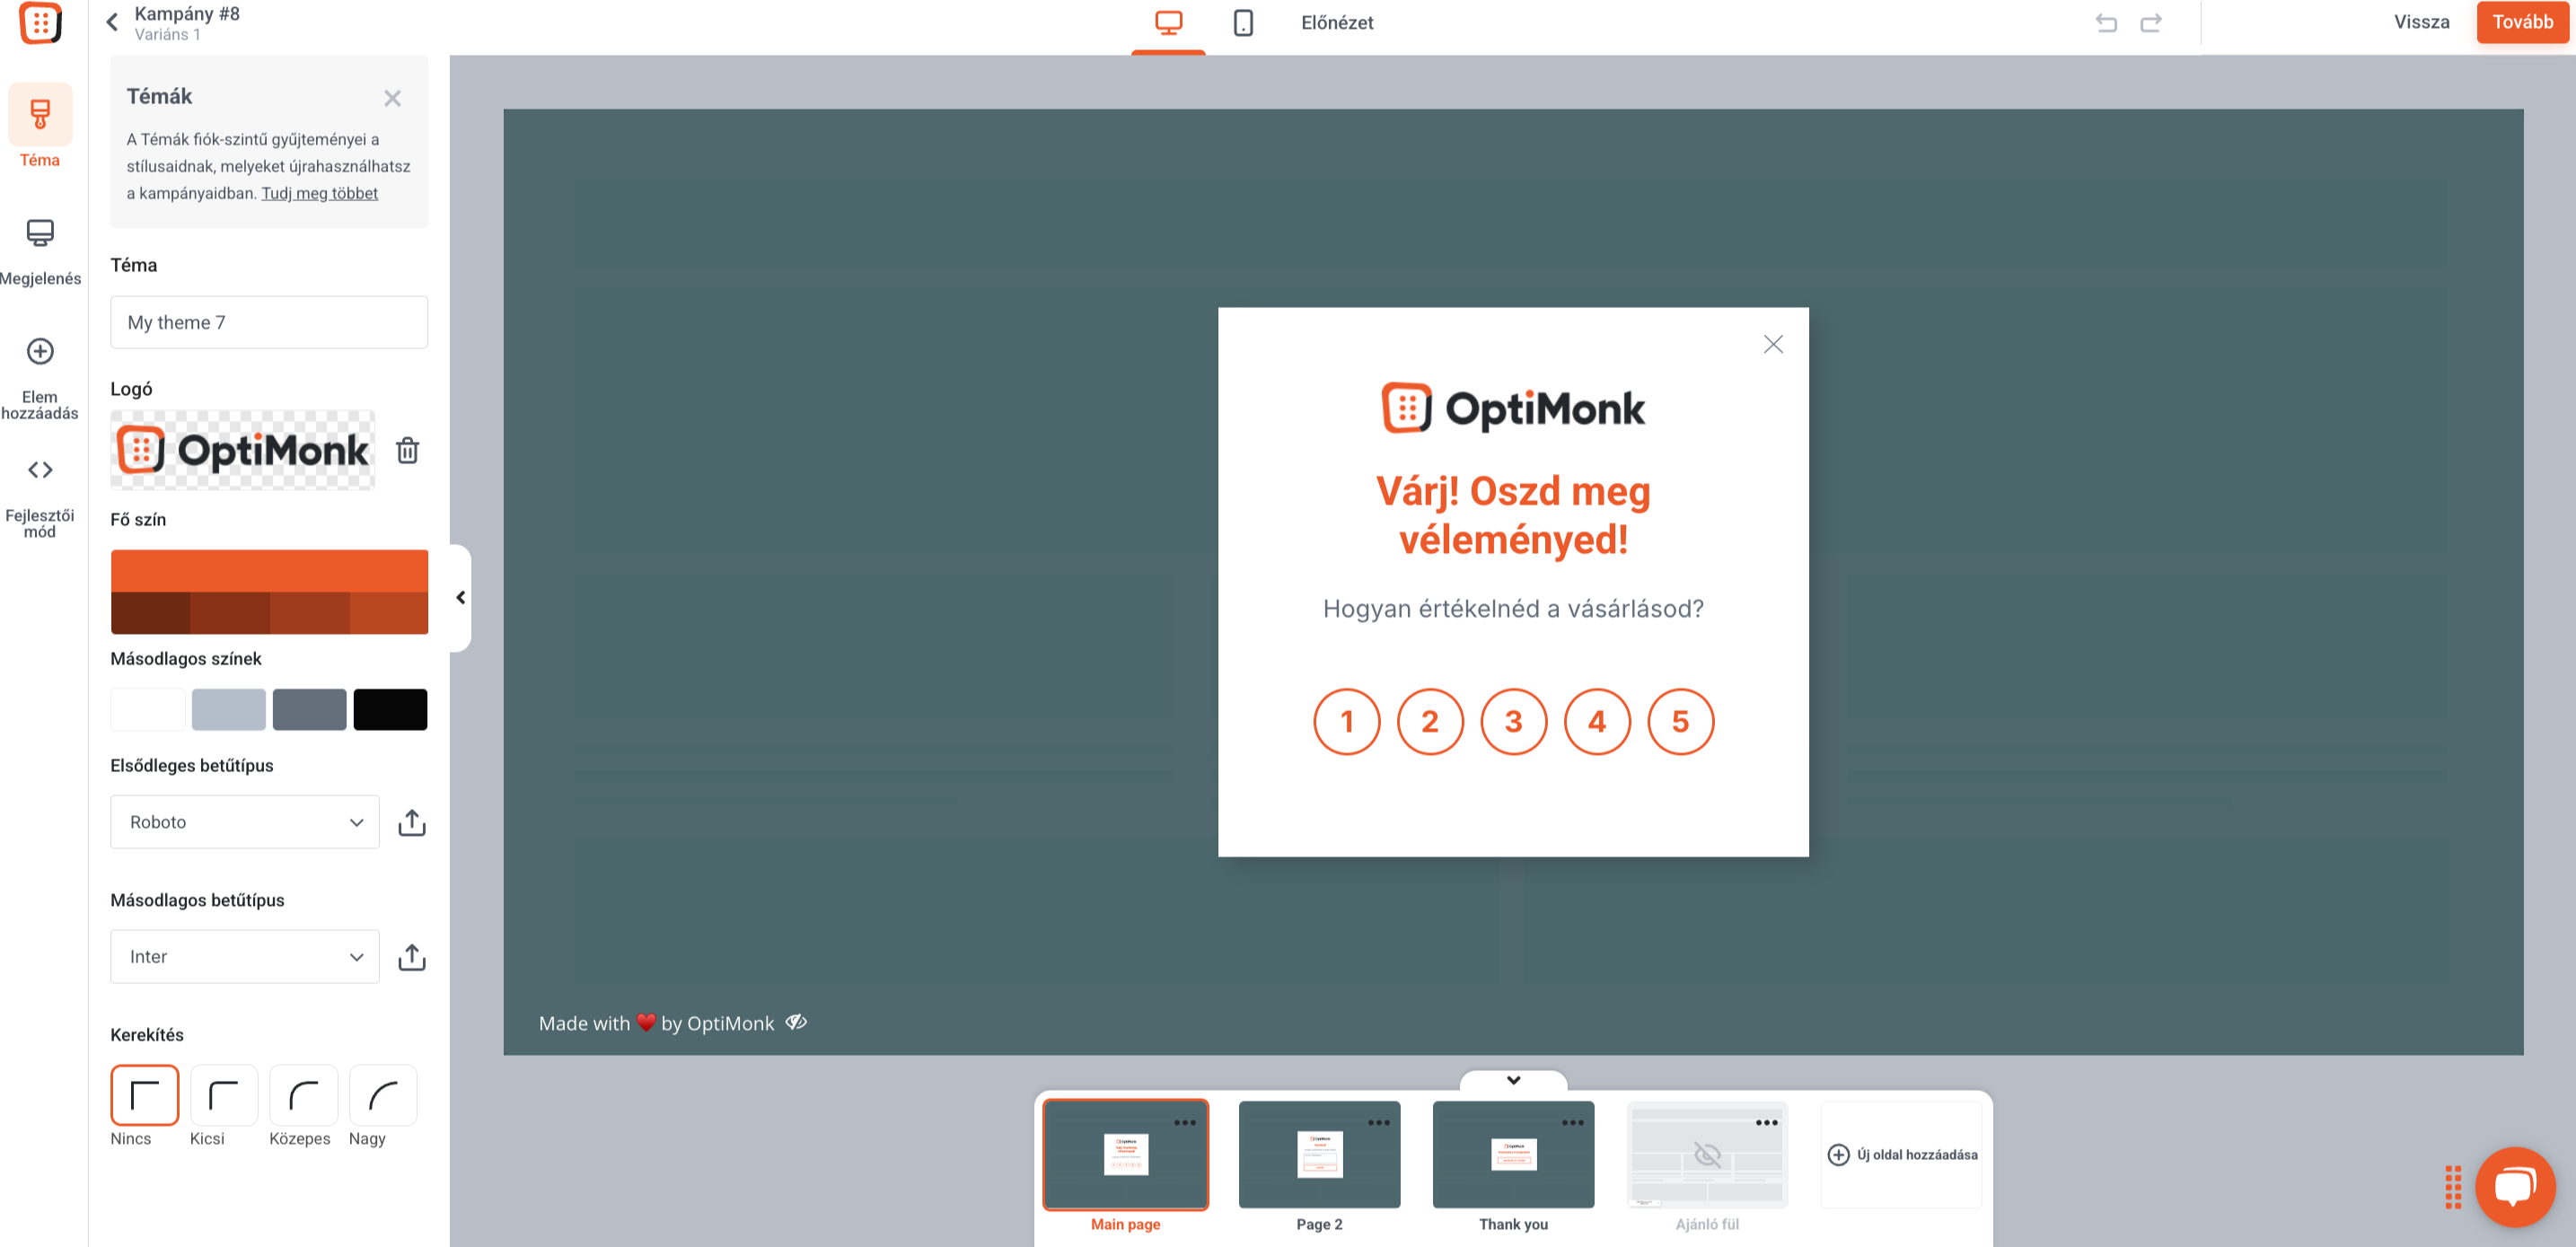This screenshot has width=2576, height=1247.
Task: Choose rating 5 in the popup
Action: 1680,721
